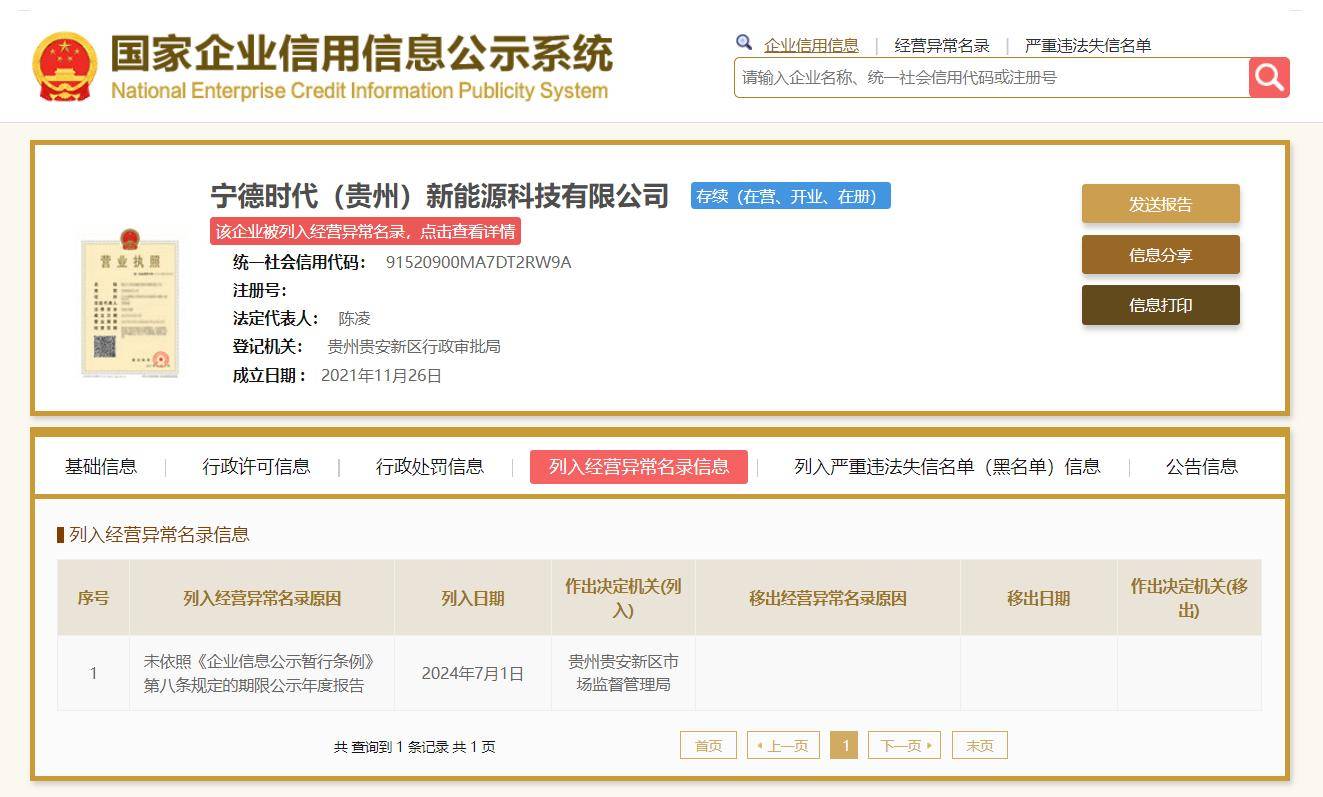This screenshot has width=1323, height=797.
Task: Click the 列入经营异常名录信息 section heading
Action: pyautogui.click(x=158, y=534)
